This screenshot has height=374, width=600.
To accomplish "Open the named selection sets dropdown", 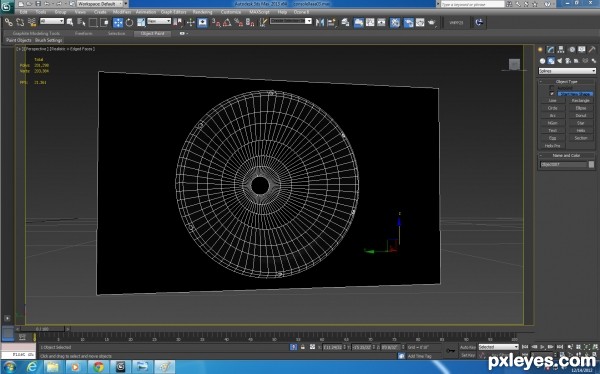I will pos(291,21).
